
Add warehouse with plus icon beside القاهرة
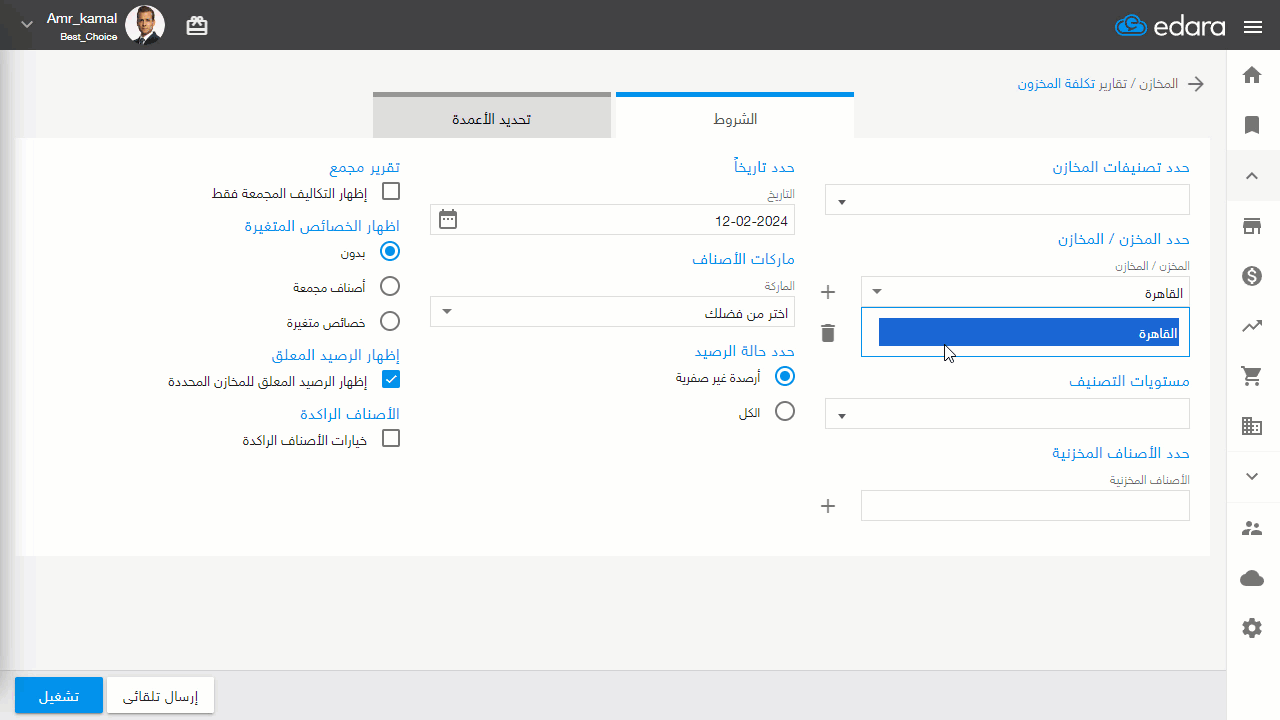(x=827, y=292)
